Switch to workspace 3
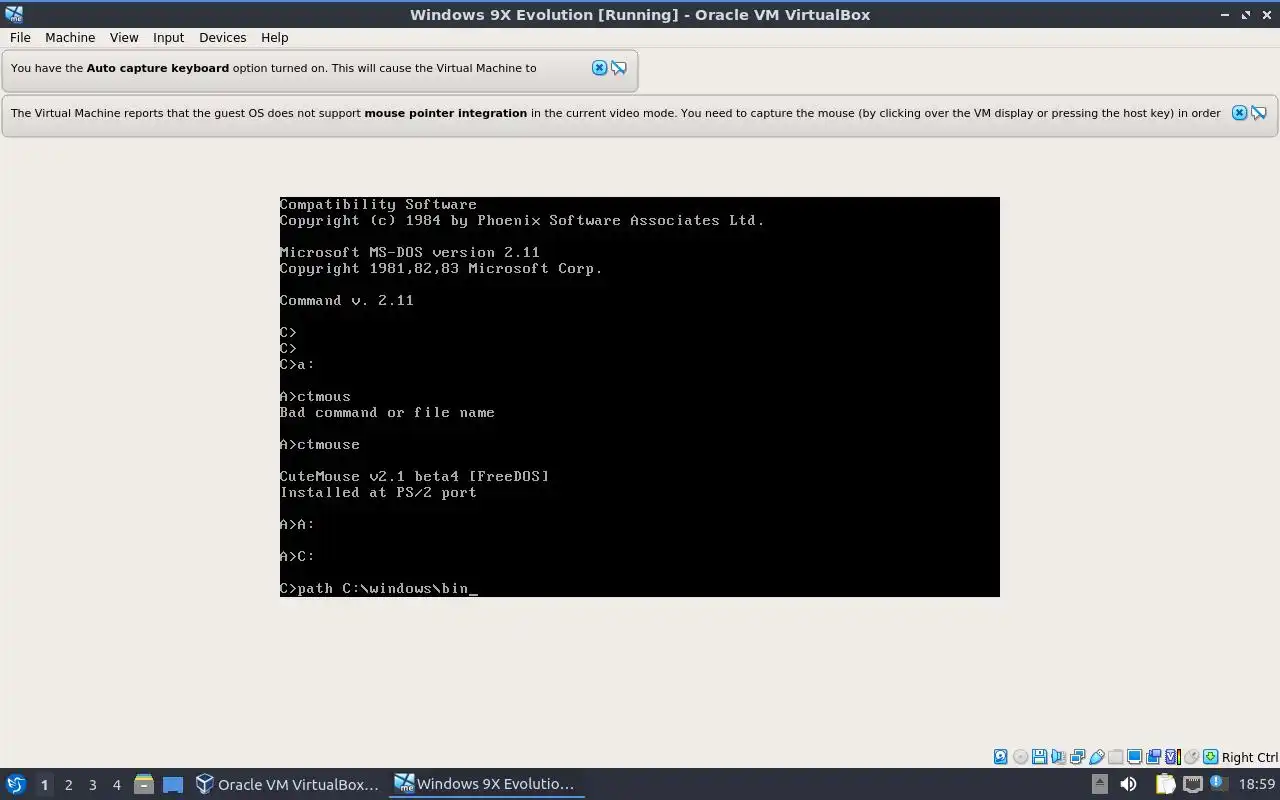The width and height of the screenshot is (1280, 800). (92, 784)
